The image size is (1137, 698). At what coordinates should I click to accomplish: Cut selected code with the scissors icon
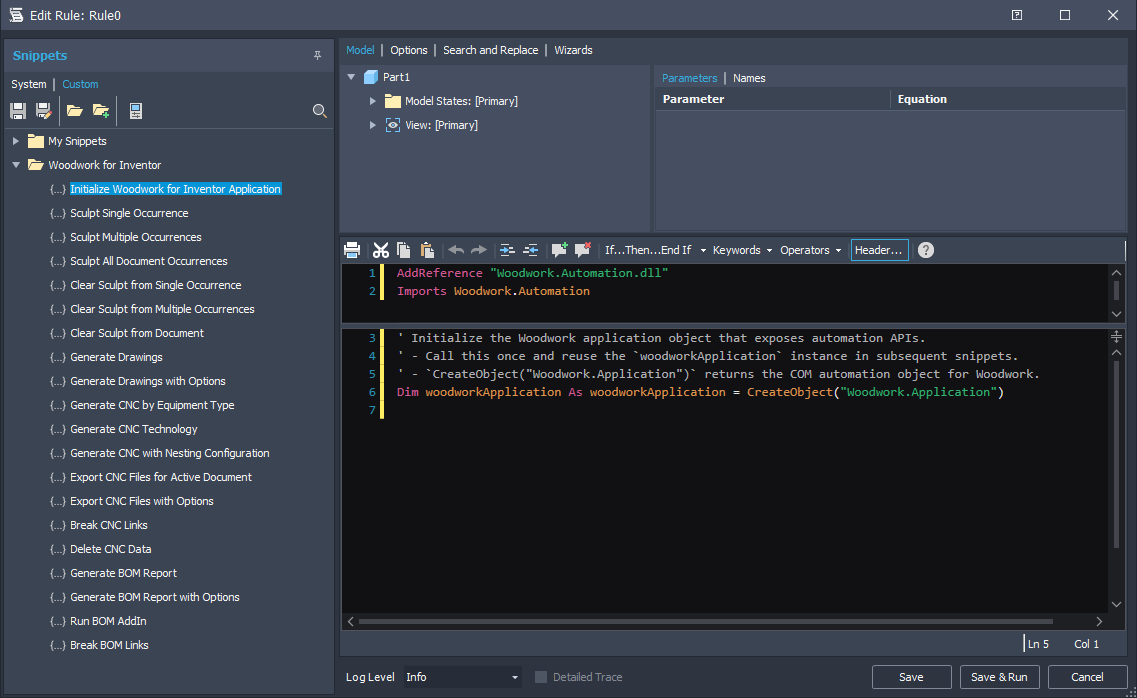381,250
